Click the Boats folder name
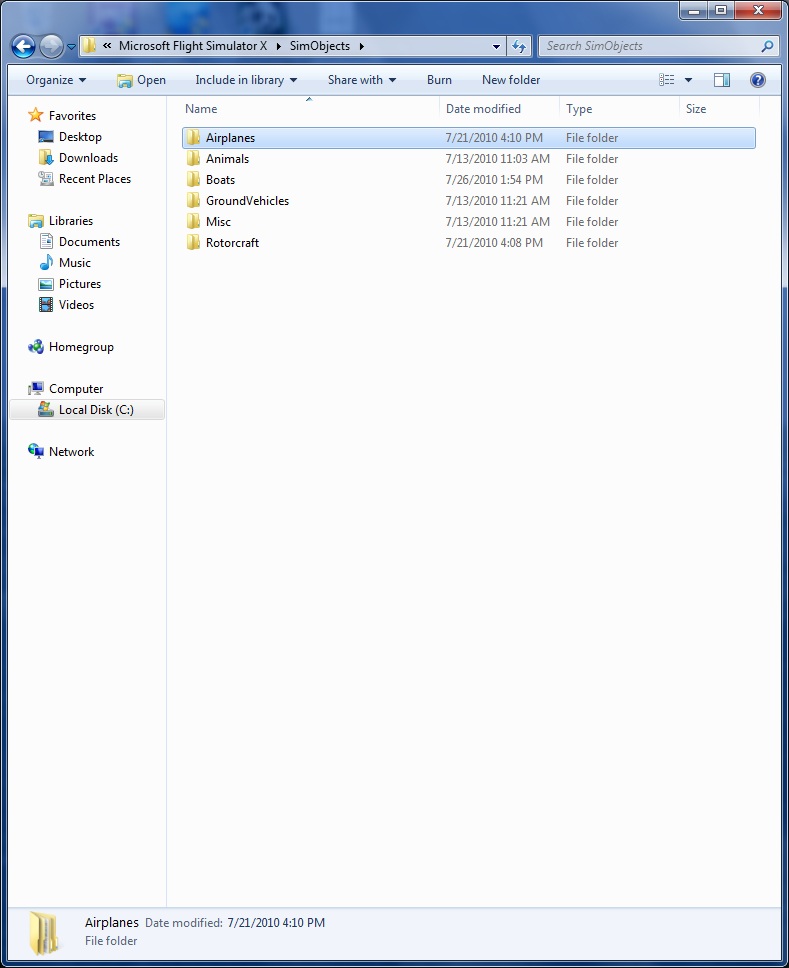Viewport: 789px width, 968px height. point(220,180)
